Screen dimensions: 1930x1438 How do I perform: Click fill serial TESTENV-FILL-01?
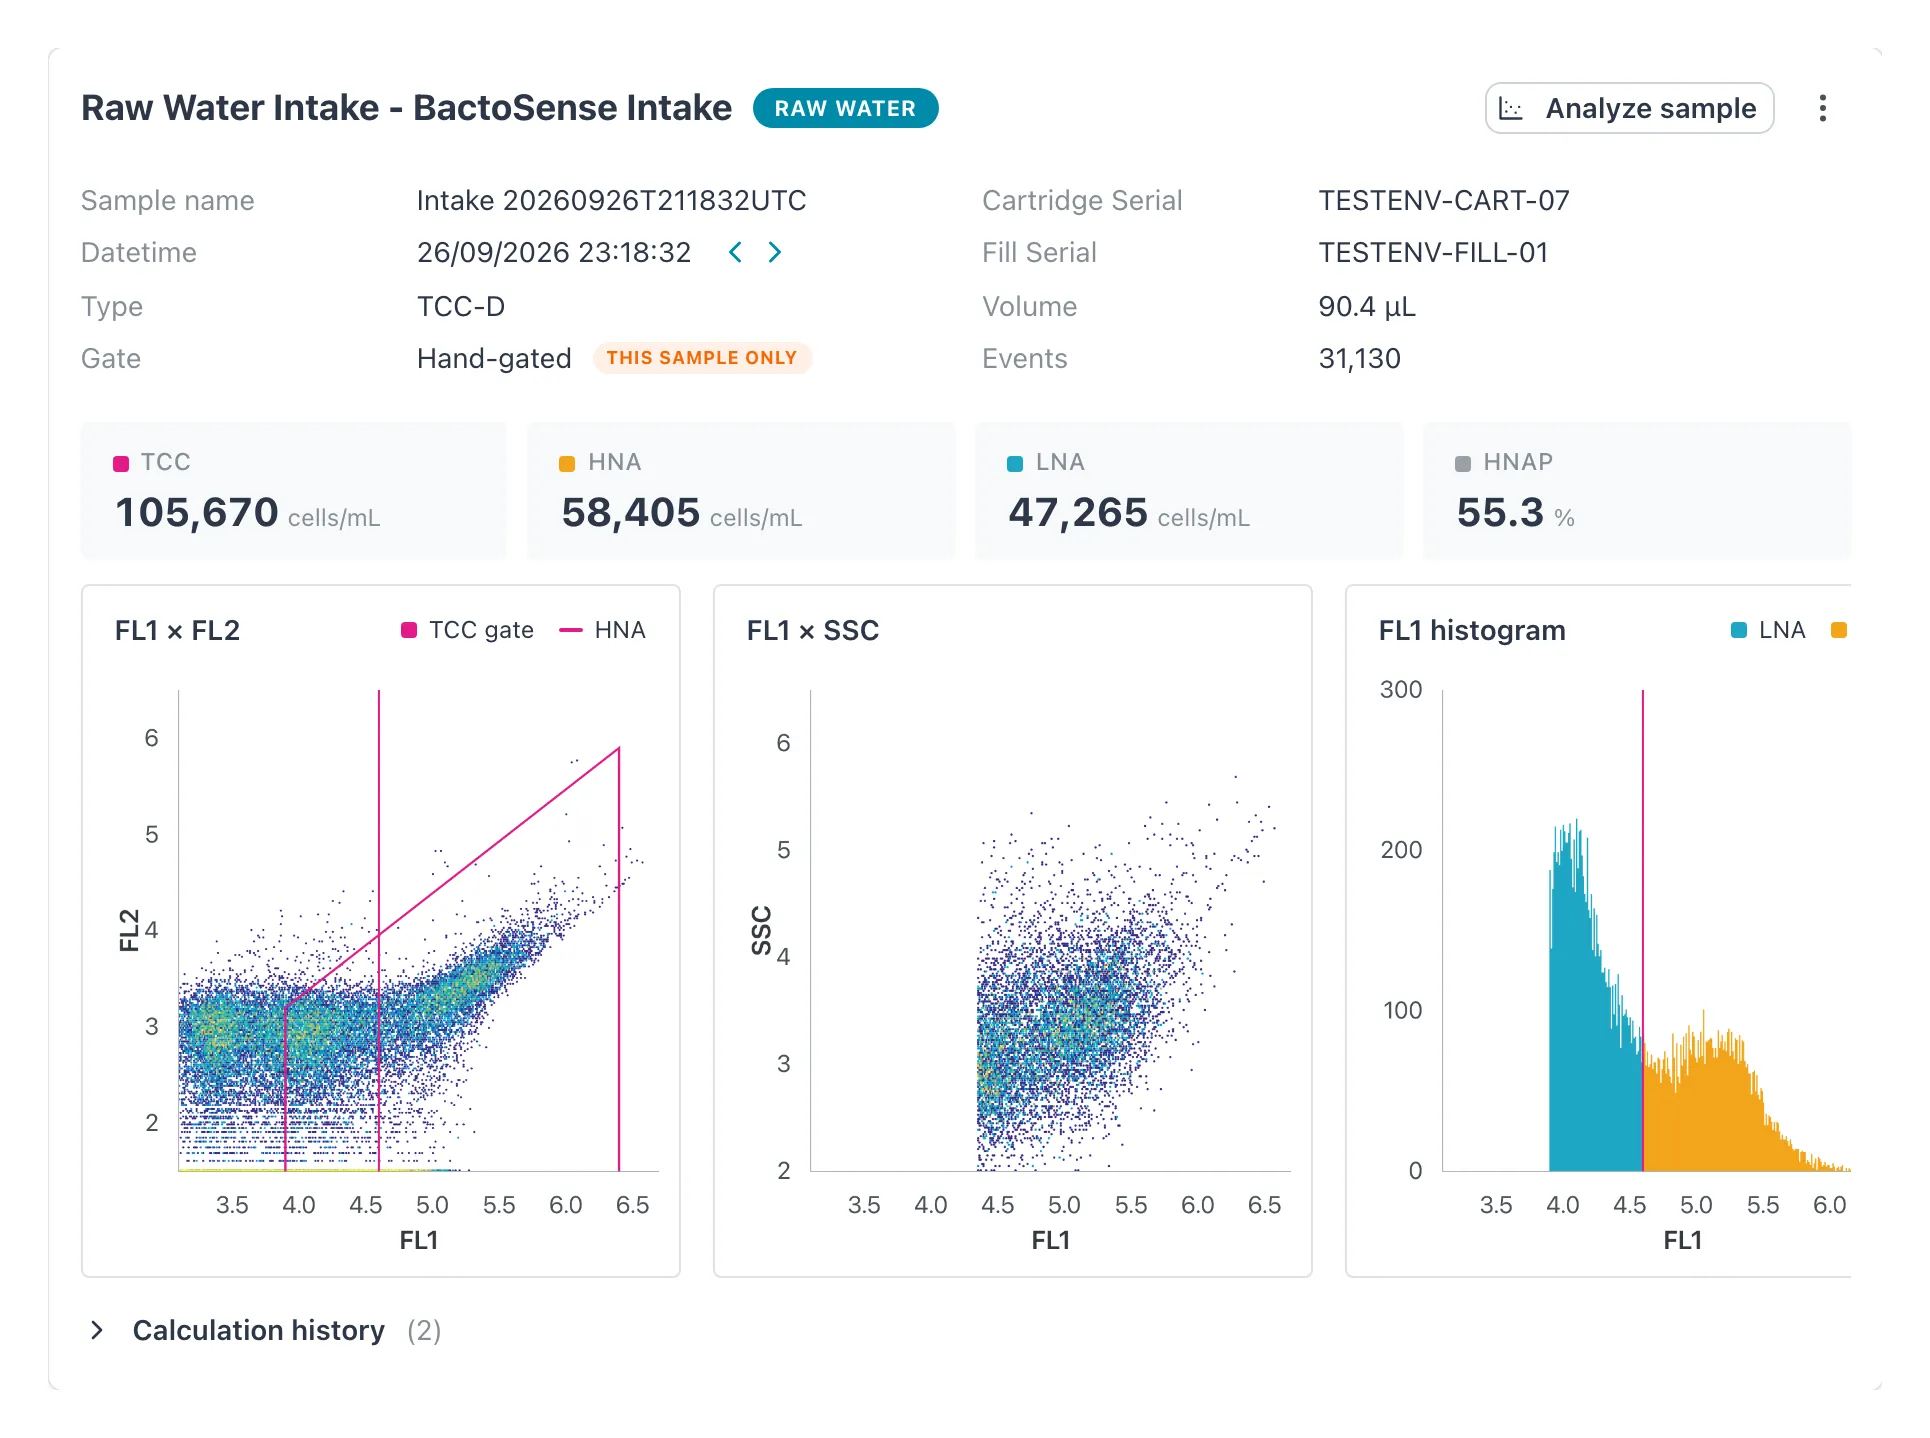(1433, 252)
